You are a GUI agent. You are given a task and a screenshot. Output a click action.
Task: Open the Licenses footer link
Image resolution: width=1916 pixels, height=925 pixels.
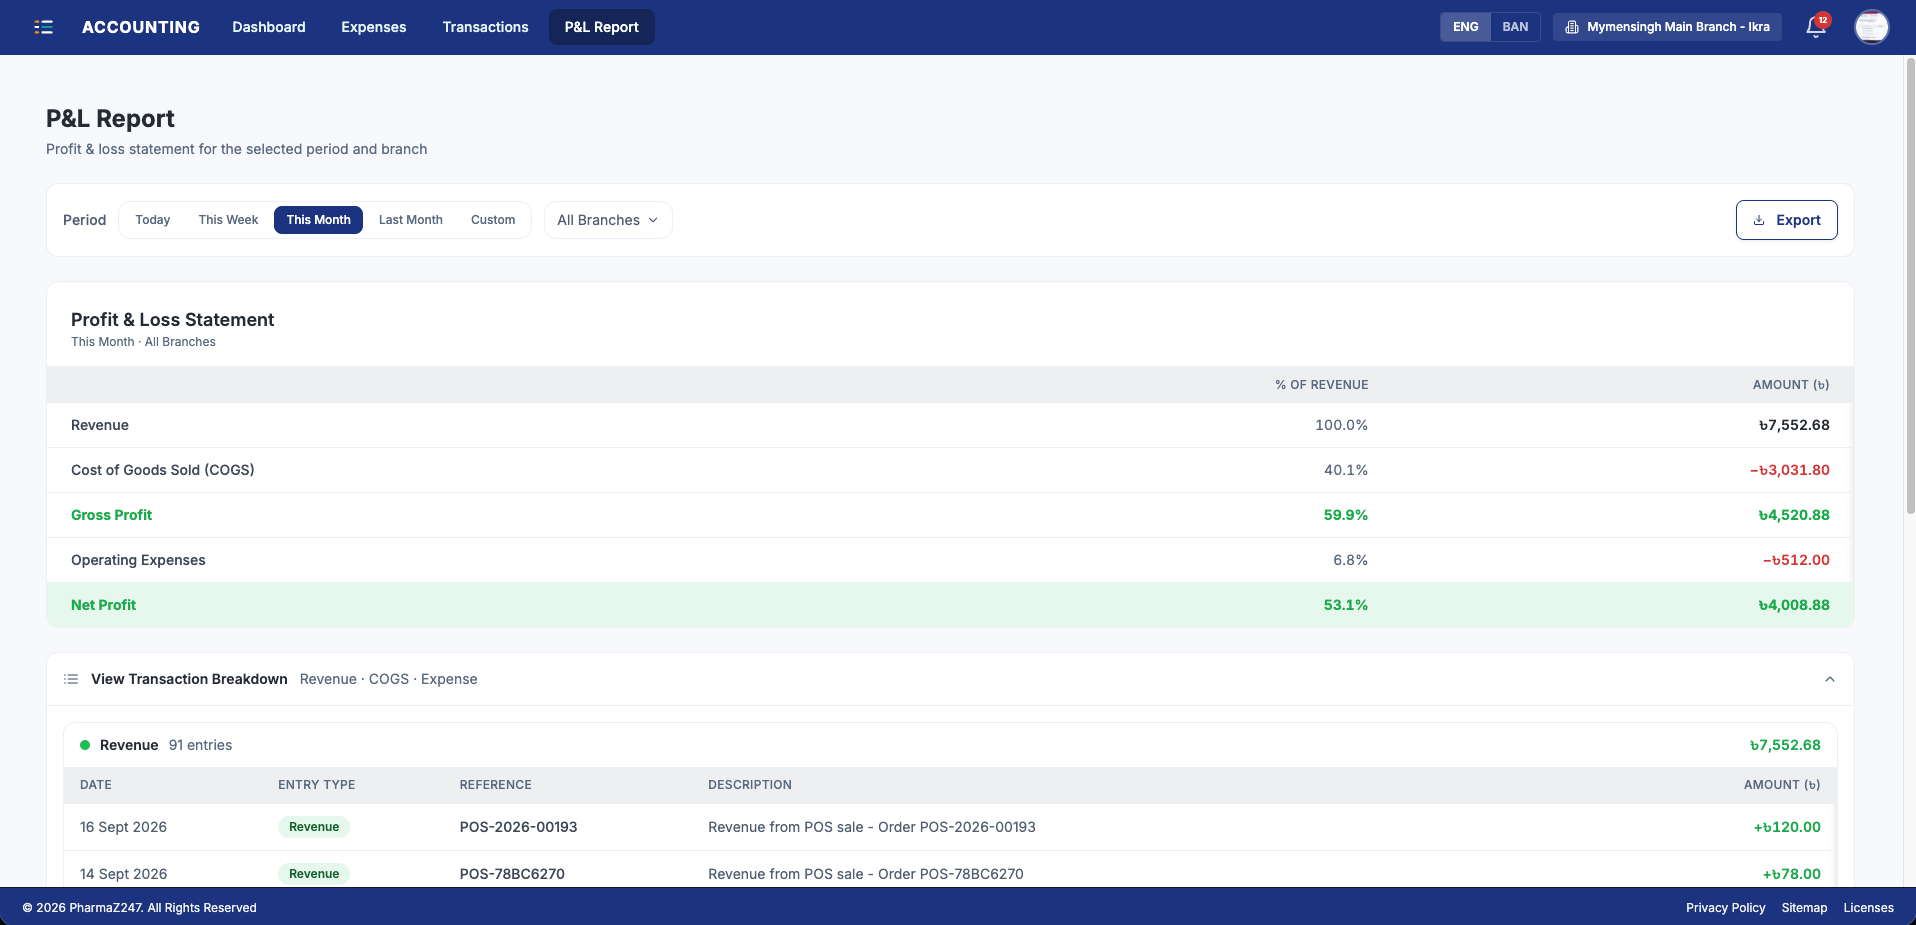pyautogui.click(x=1868, y=908)
